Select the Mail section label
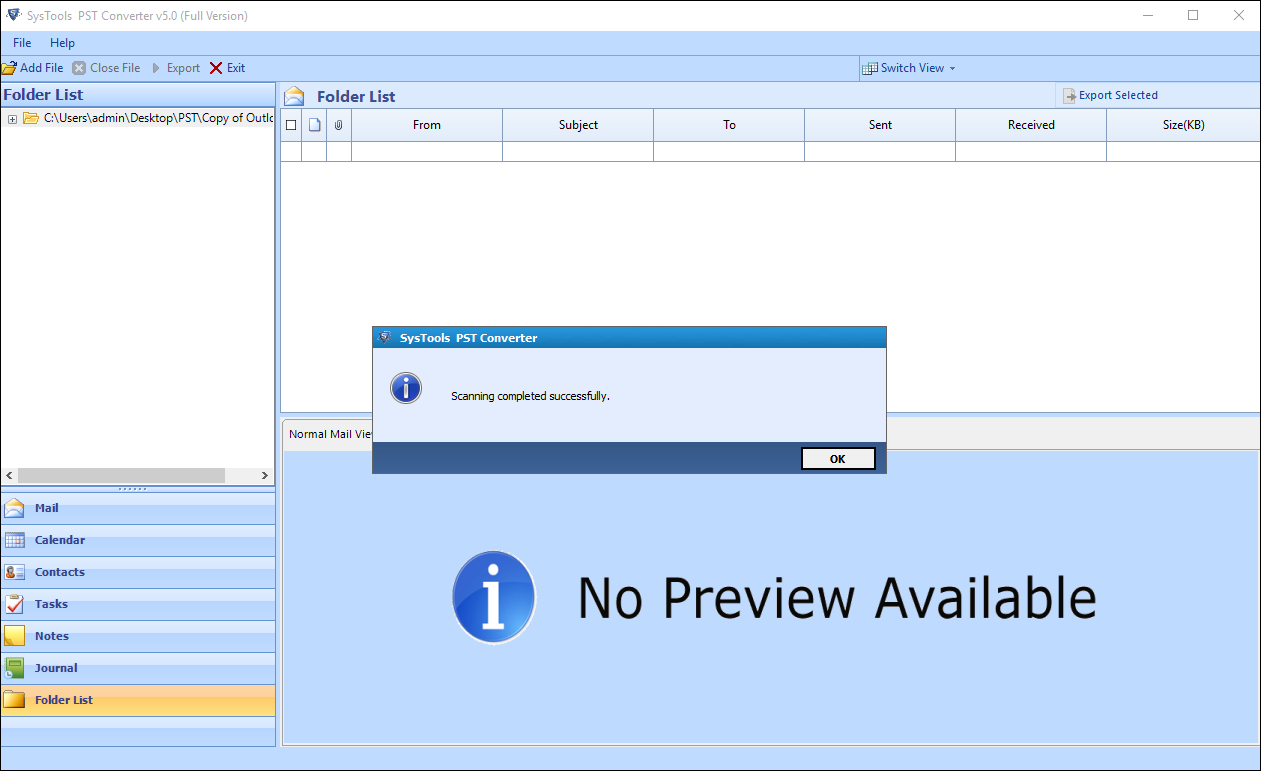1261x771 pixels. (47, 508)
